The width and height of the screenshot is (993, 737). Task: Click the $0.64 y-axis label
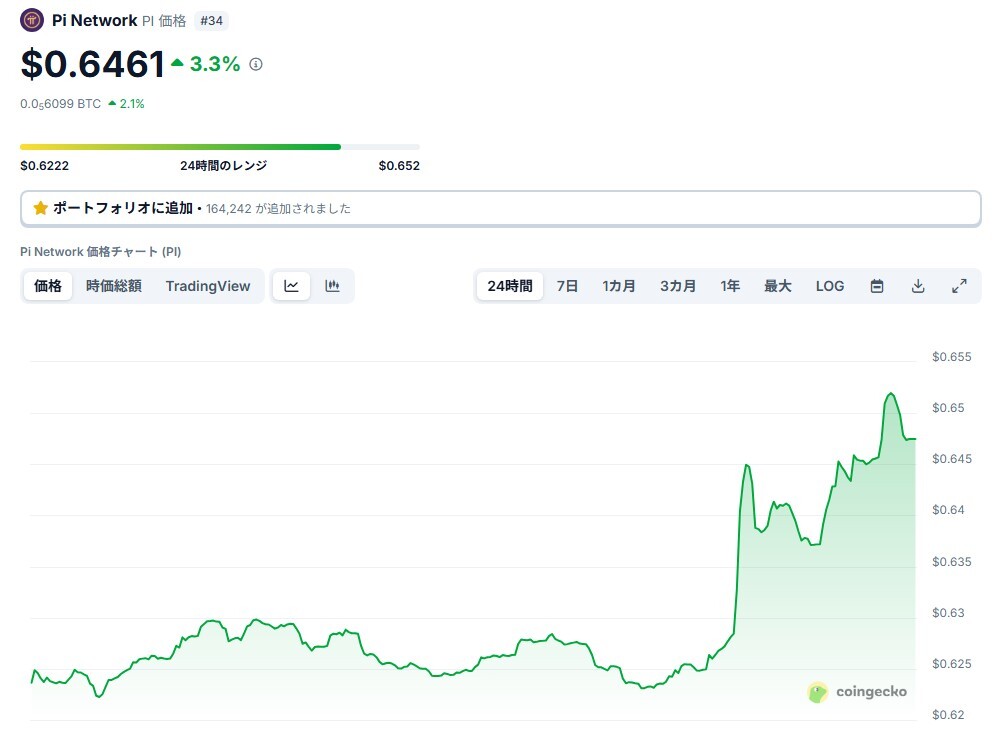[948, 510]
